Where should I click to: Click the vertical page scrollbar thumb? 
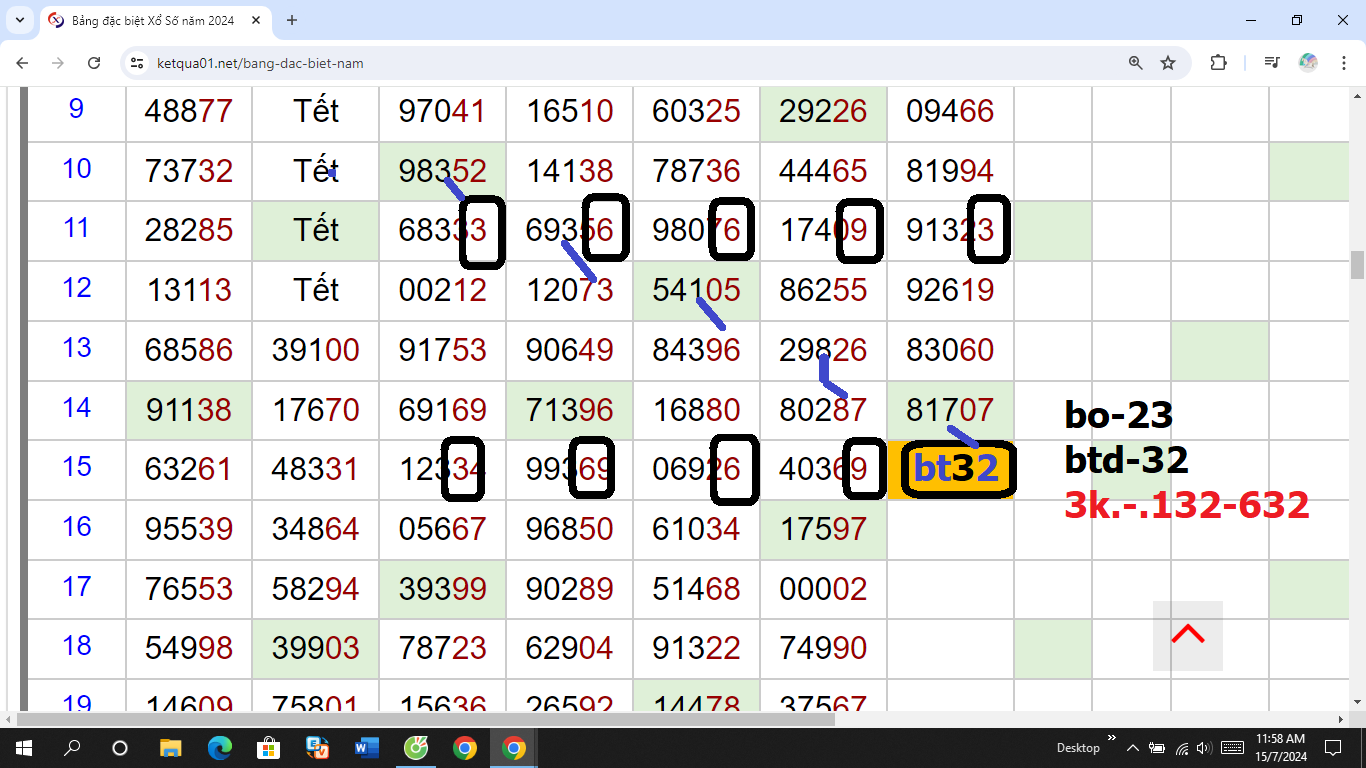point(1357,264)
